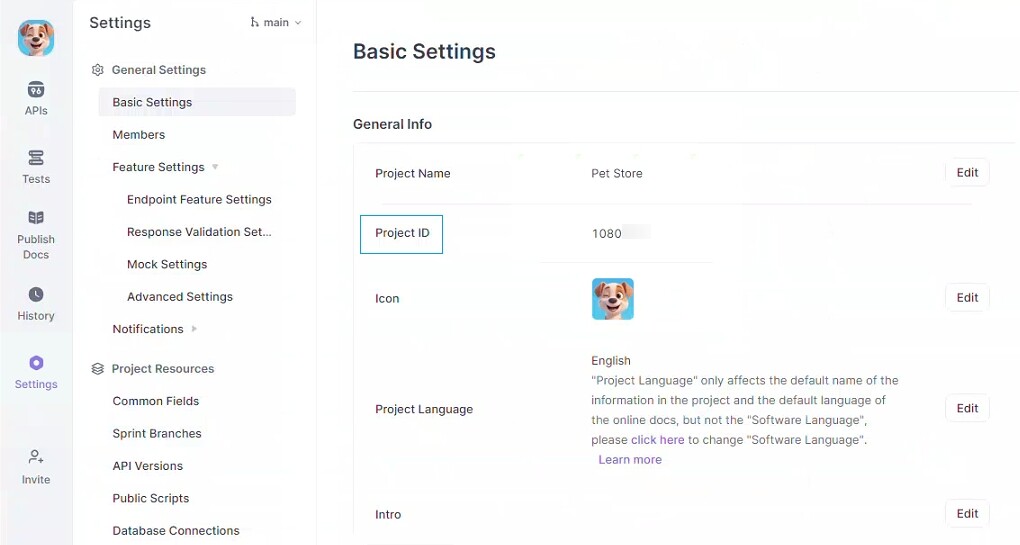Screen dimensions: 1020x545
Task: Open the main branch dropdown
Action: pyautogui.click(x=276, y=22)
